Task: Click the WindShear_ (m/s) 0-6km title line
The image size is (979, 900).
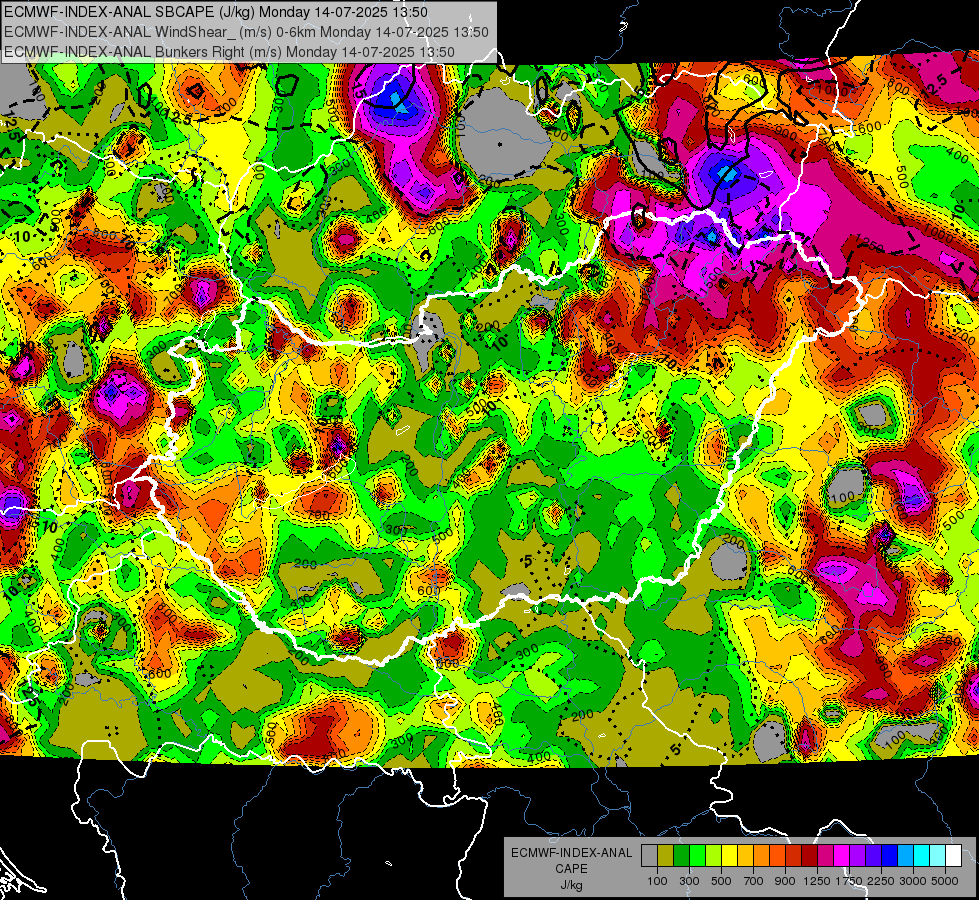Action: pyautogui.click(x=247, y=32)
